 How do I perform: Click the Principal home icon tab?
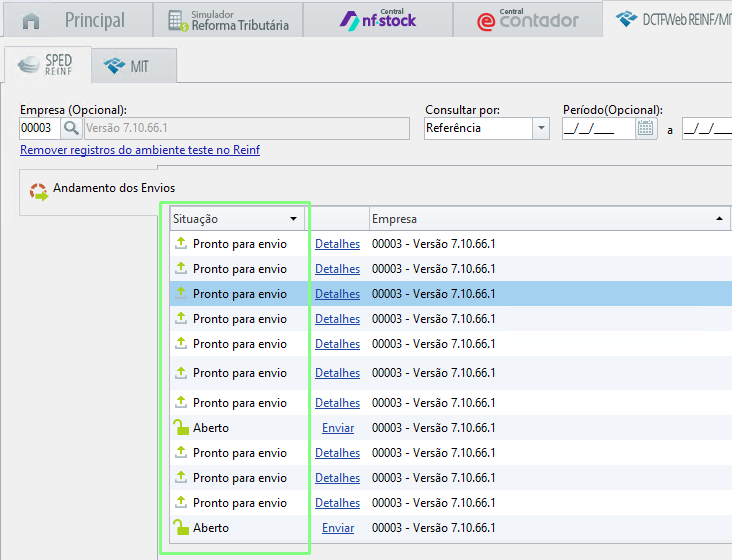click(32, 20)
